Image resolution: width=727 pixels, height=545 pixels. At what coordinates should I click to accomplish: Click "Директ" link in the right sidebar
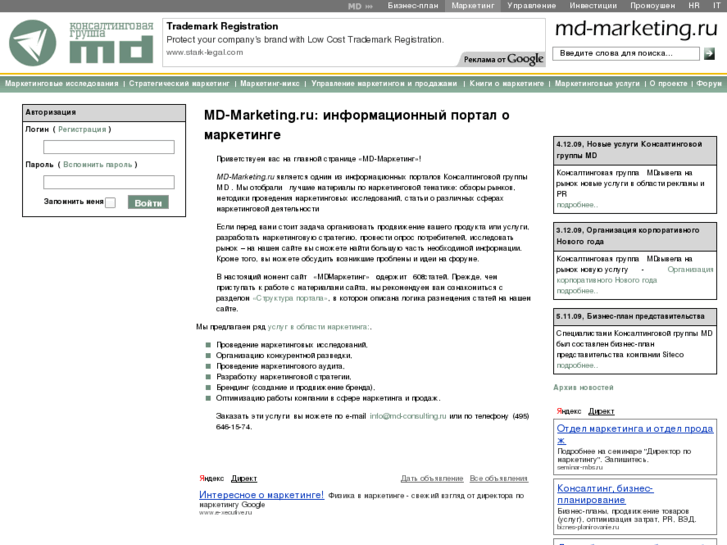point(601,411)
